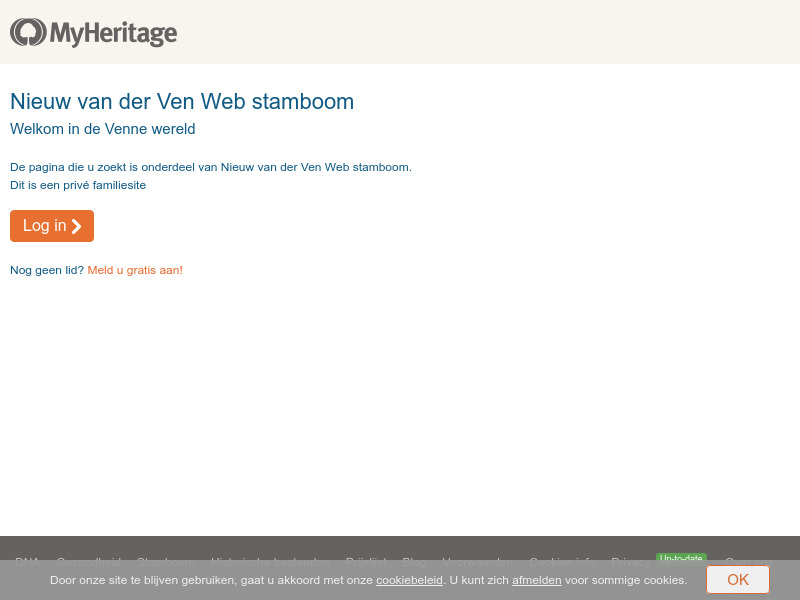Open the Gezondheid footer link

(x=89, y=562)
